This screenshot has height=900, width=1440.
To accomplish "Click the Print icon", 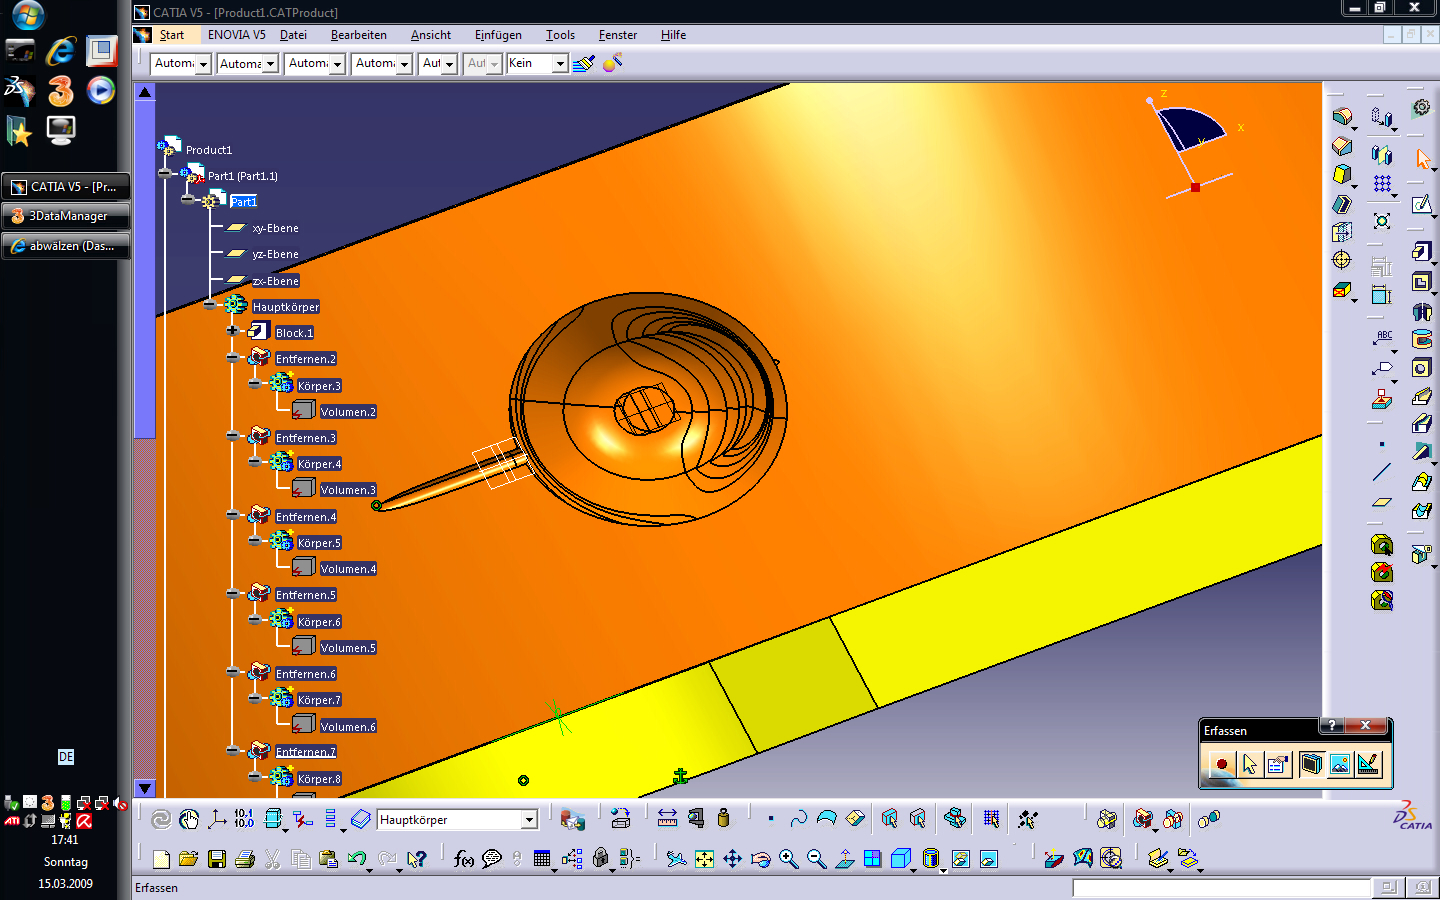I will (x=244, y=859).
